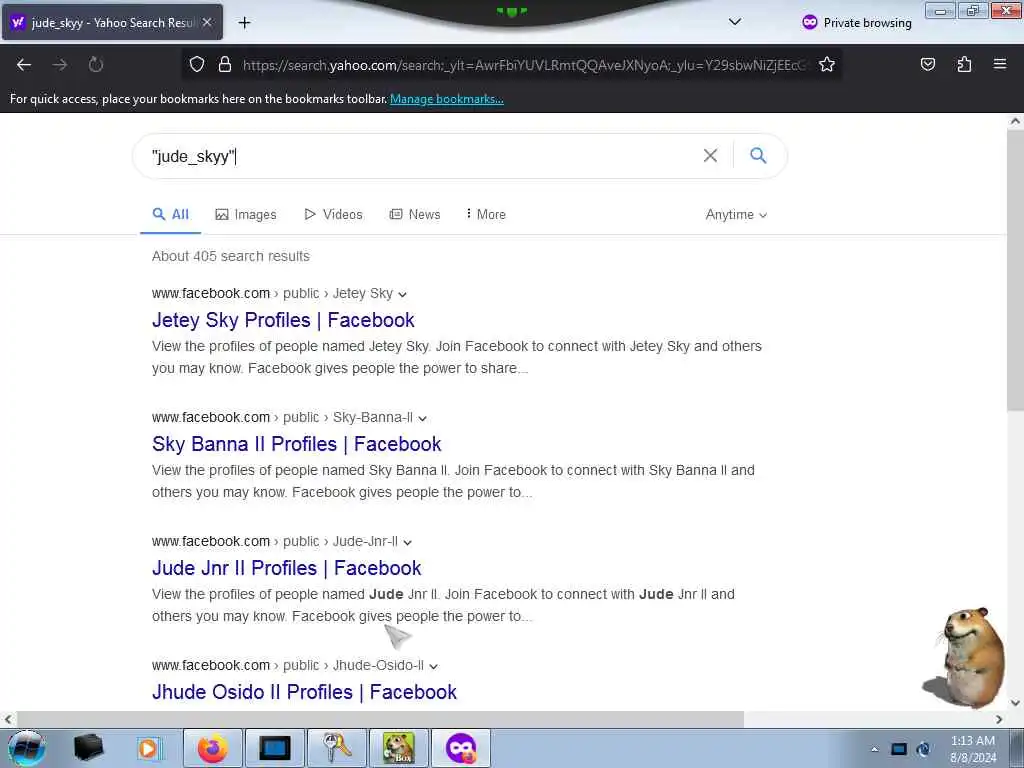This screenshot has width=1024, height=768.
Task: Go back with the browser back arrow
Action: pyautogui.click(x=24, y=65)
